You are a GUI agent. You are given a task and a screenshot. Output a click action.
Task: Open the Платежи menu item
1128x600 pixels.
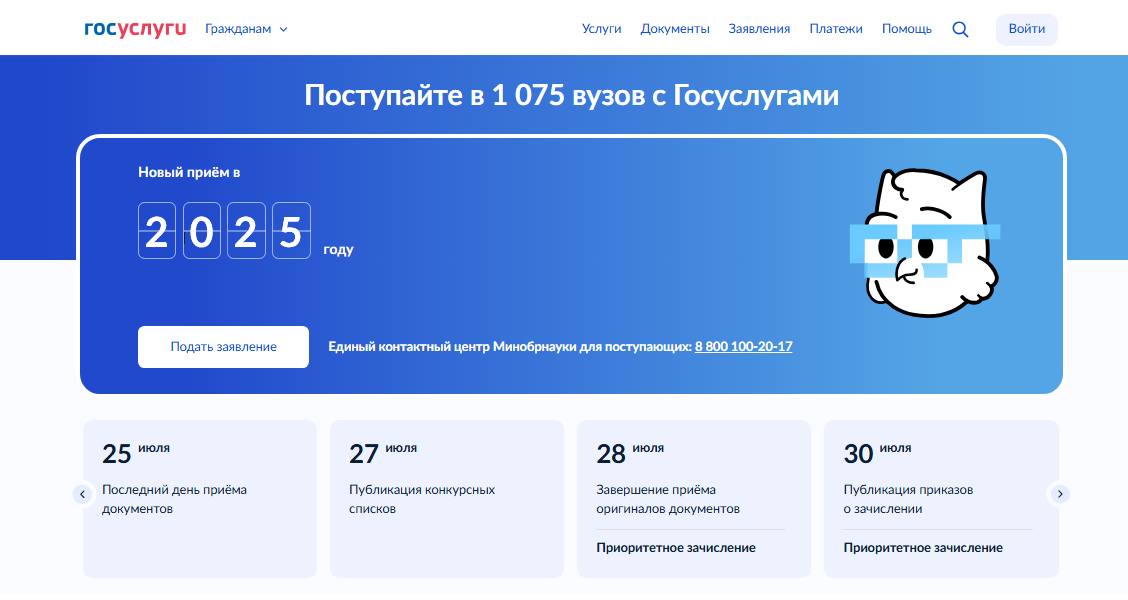(x=836, y=29)
